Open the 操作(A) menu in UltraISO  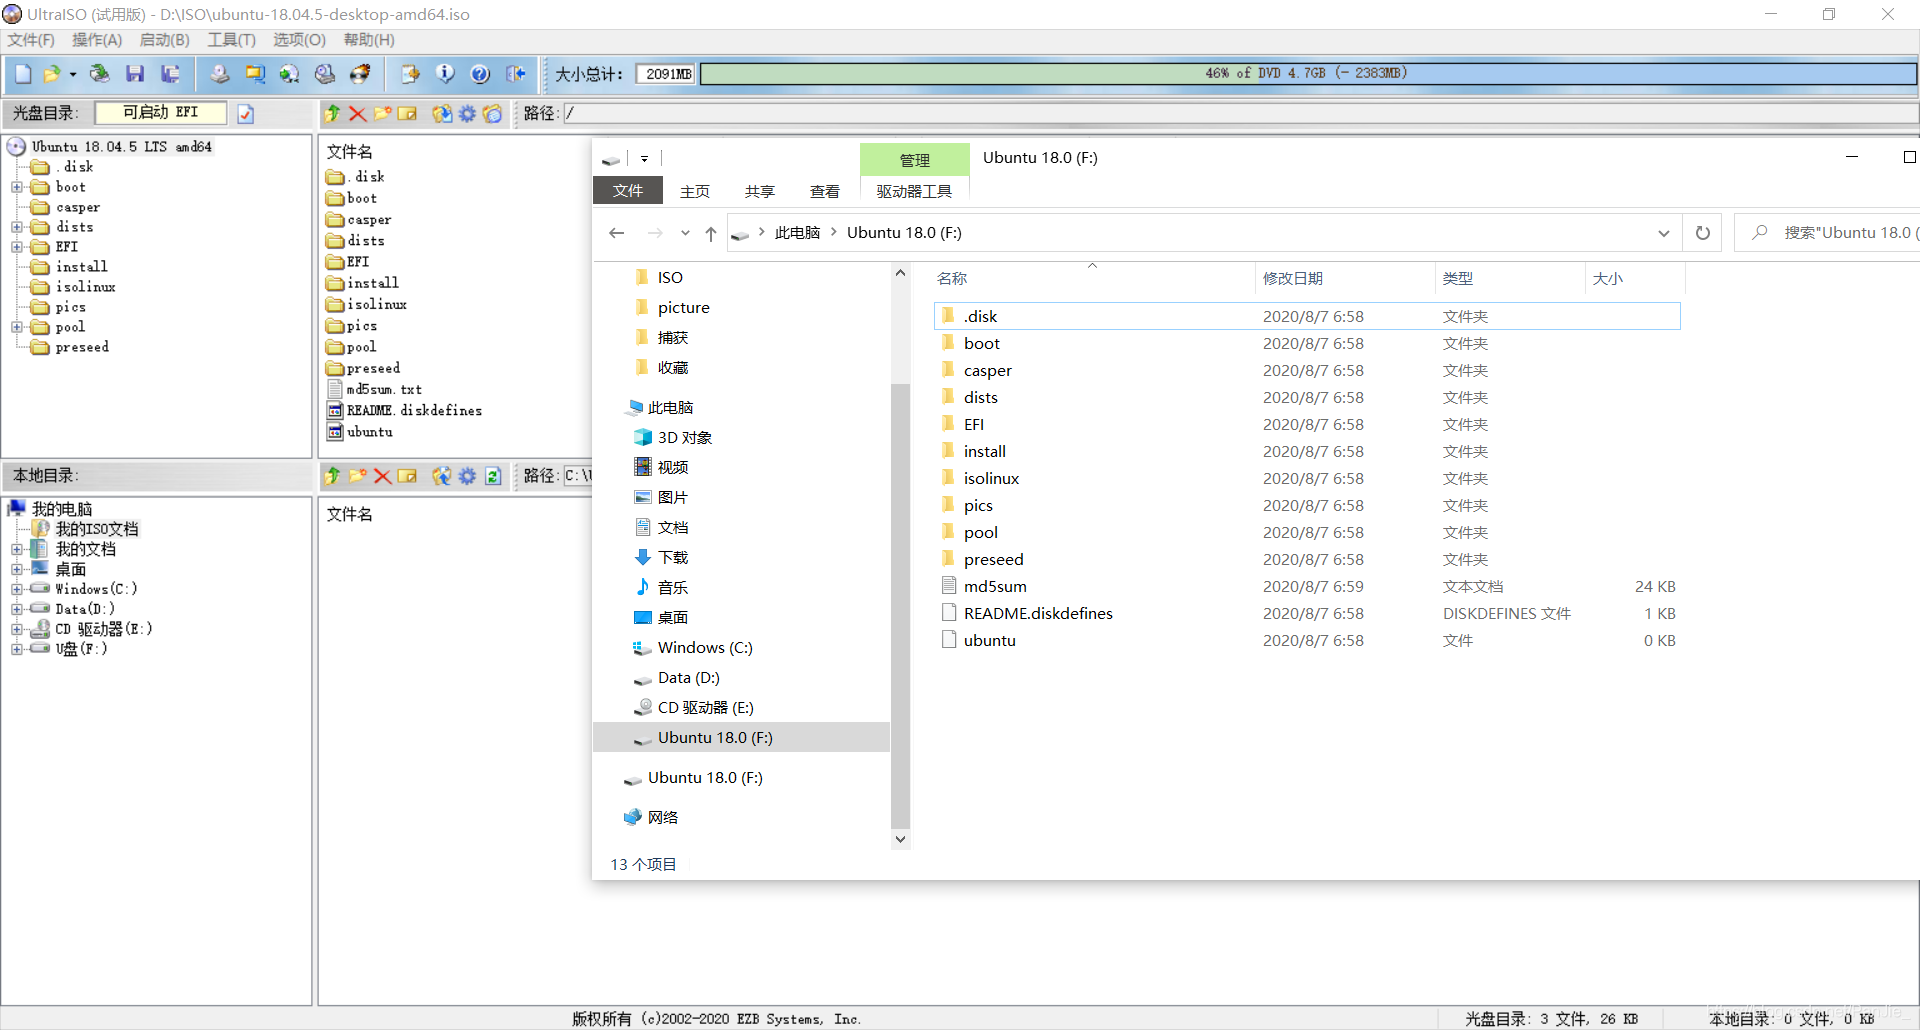click(97, 40)
